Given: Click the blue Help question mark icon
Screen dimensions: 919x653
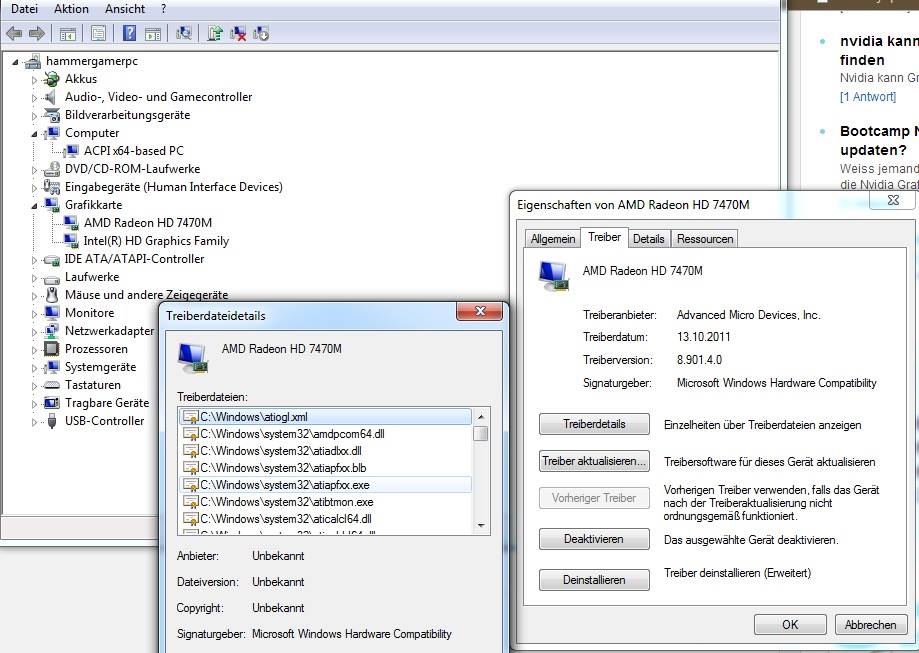Looking at the screenshot, I should [129, 33].
